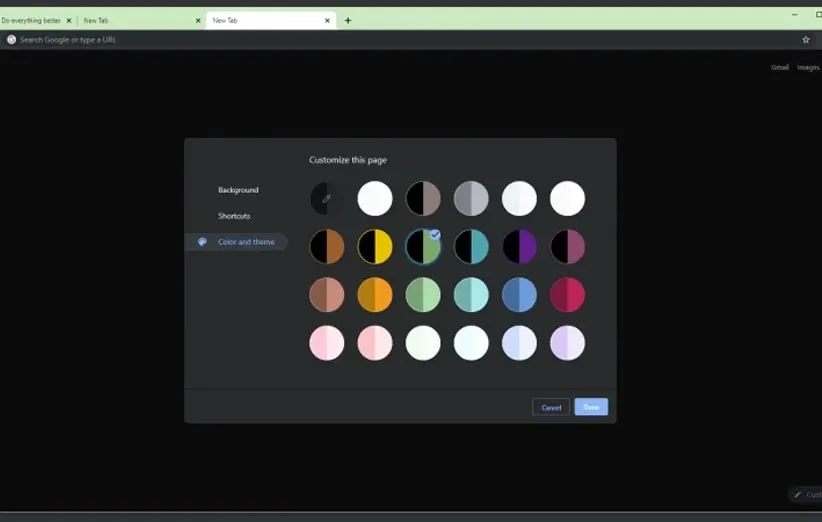Select the Color and theme section
This screenshot has width=822, height=522.
coord(246,242)
